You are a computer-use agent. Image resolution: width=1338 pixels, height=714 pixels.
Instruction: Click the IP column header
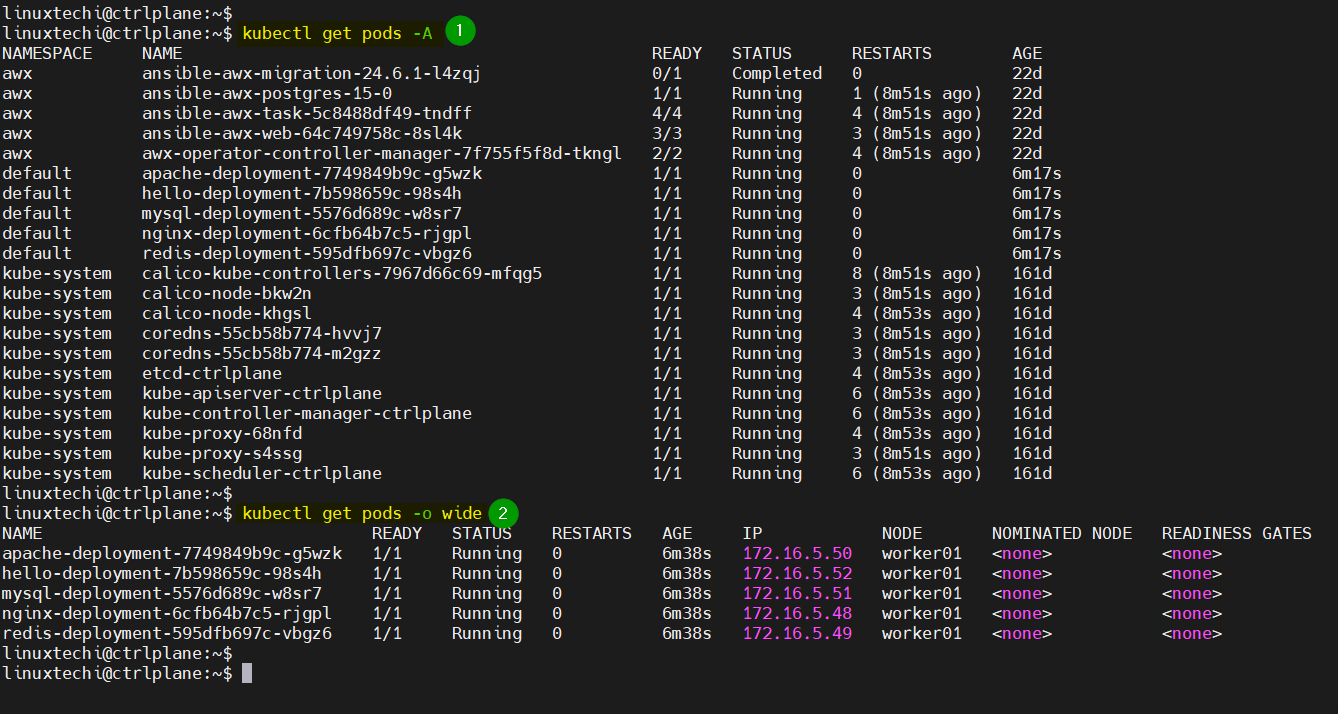coord(752,534)
